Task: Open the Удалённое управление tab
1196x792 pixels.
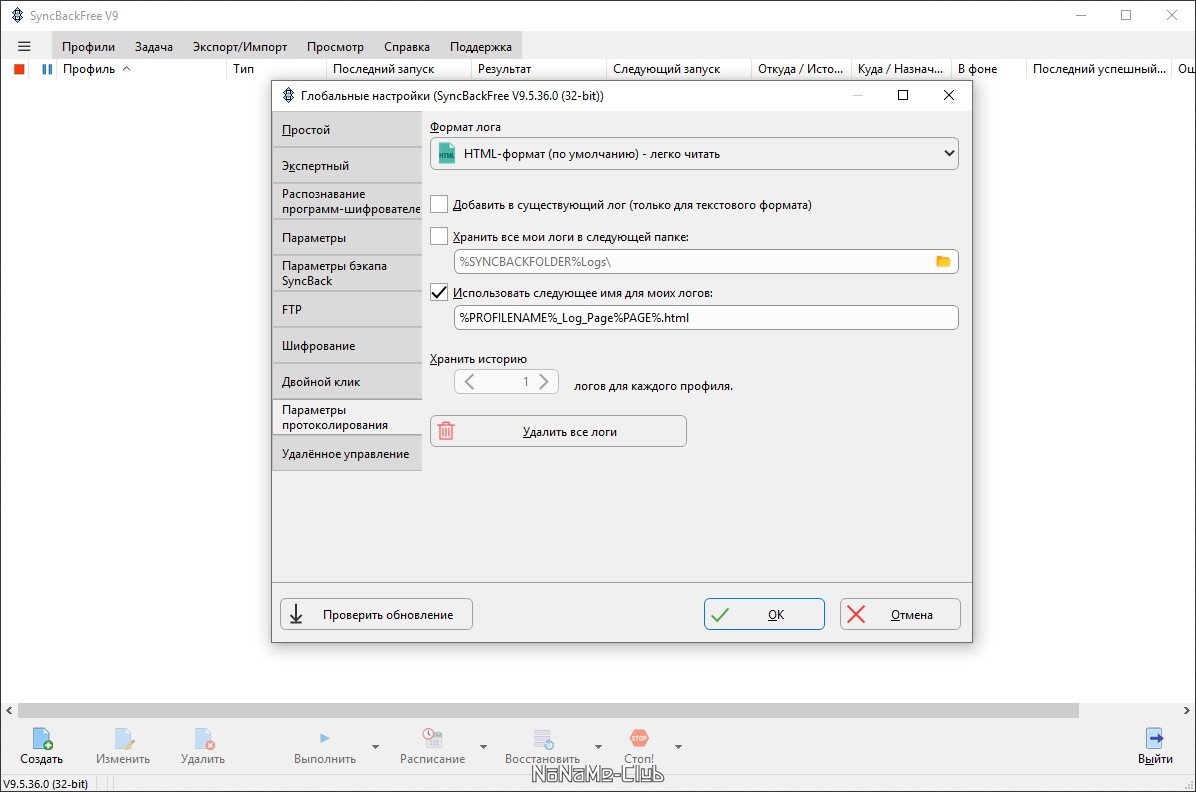Action: (347, 454)
